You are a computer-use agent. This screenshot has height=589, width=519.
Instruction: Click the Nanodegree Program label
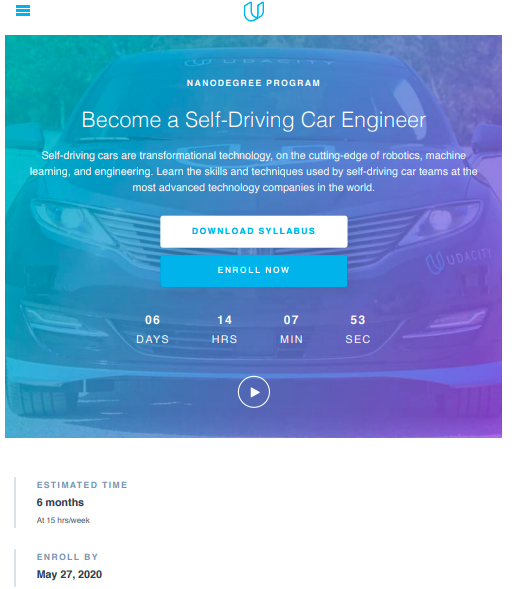coord(254,83)
